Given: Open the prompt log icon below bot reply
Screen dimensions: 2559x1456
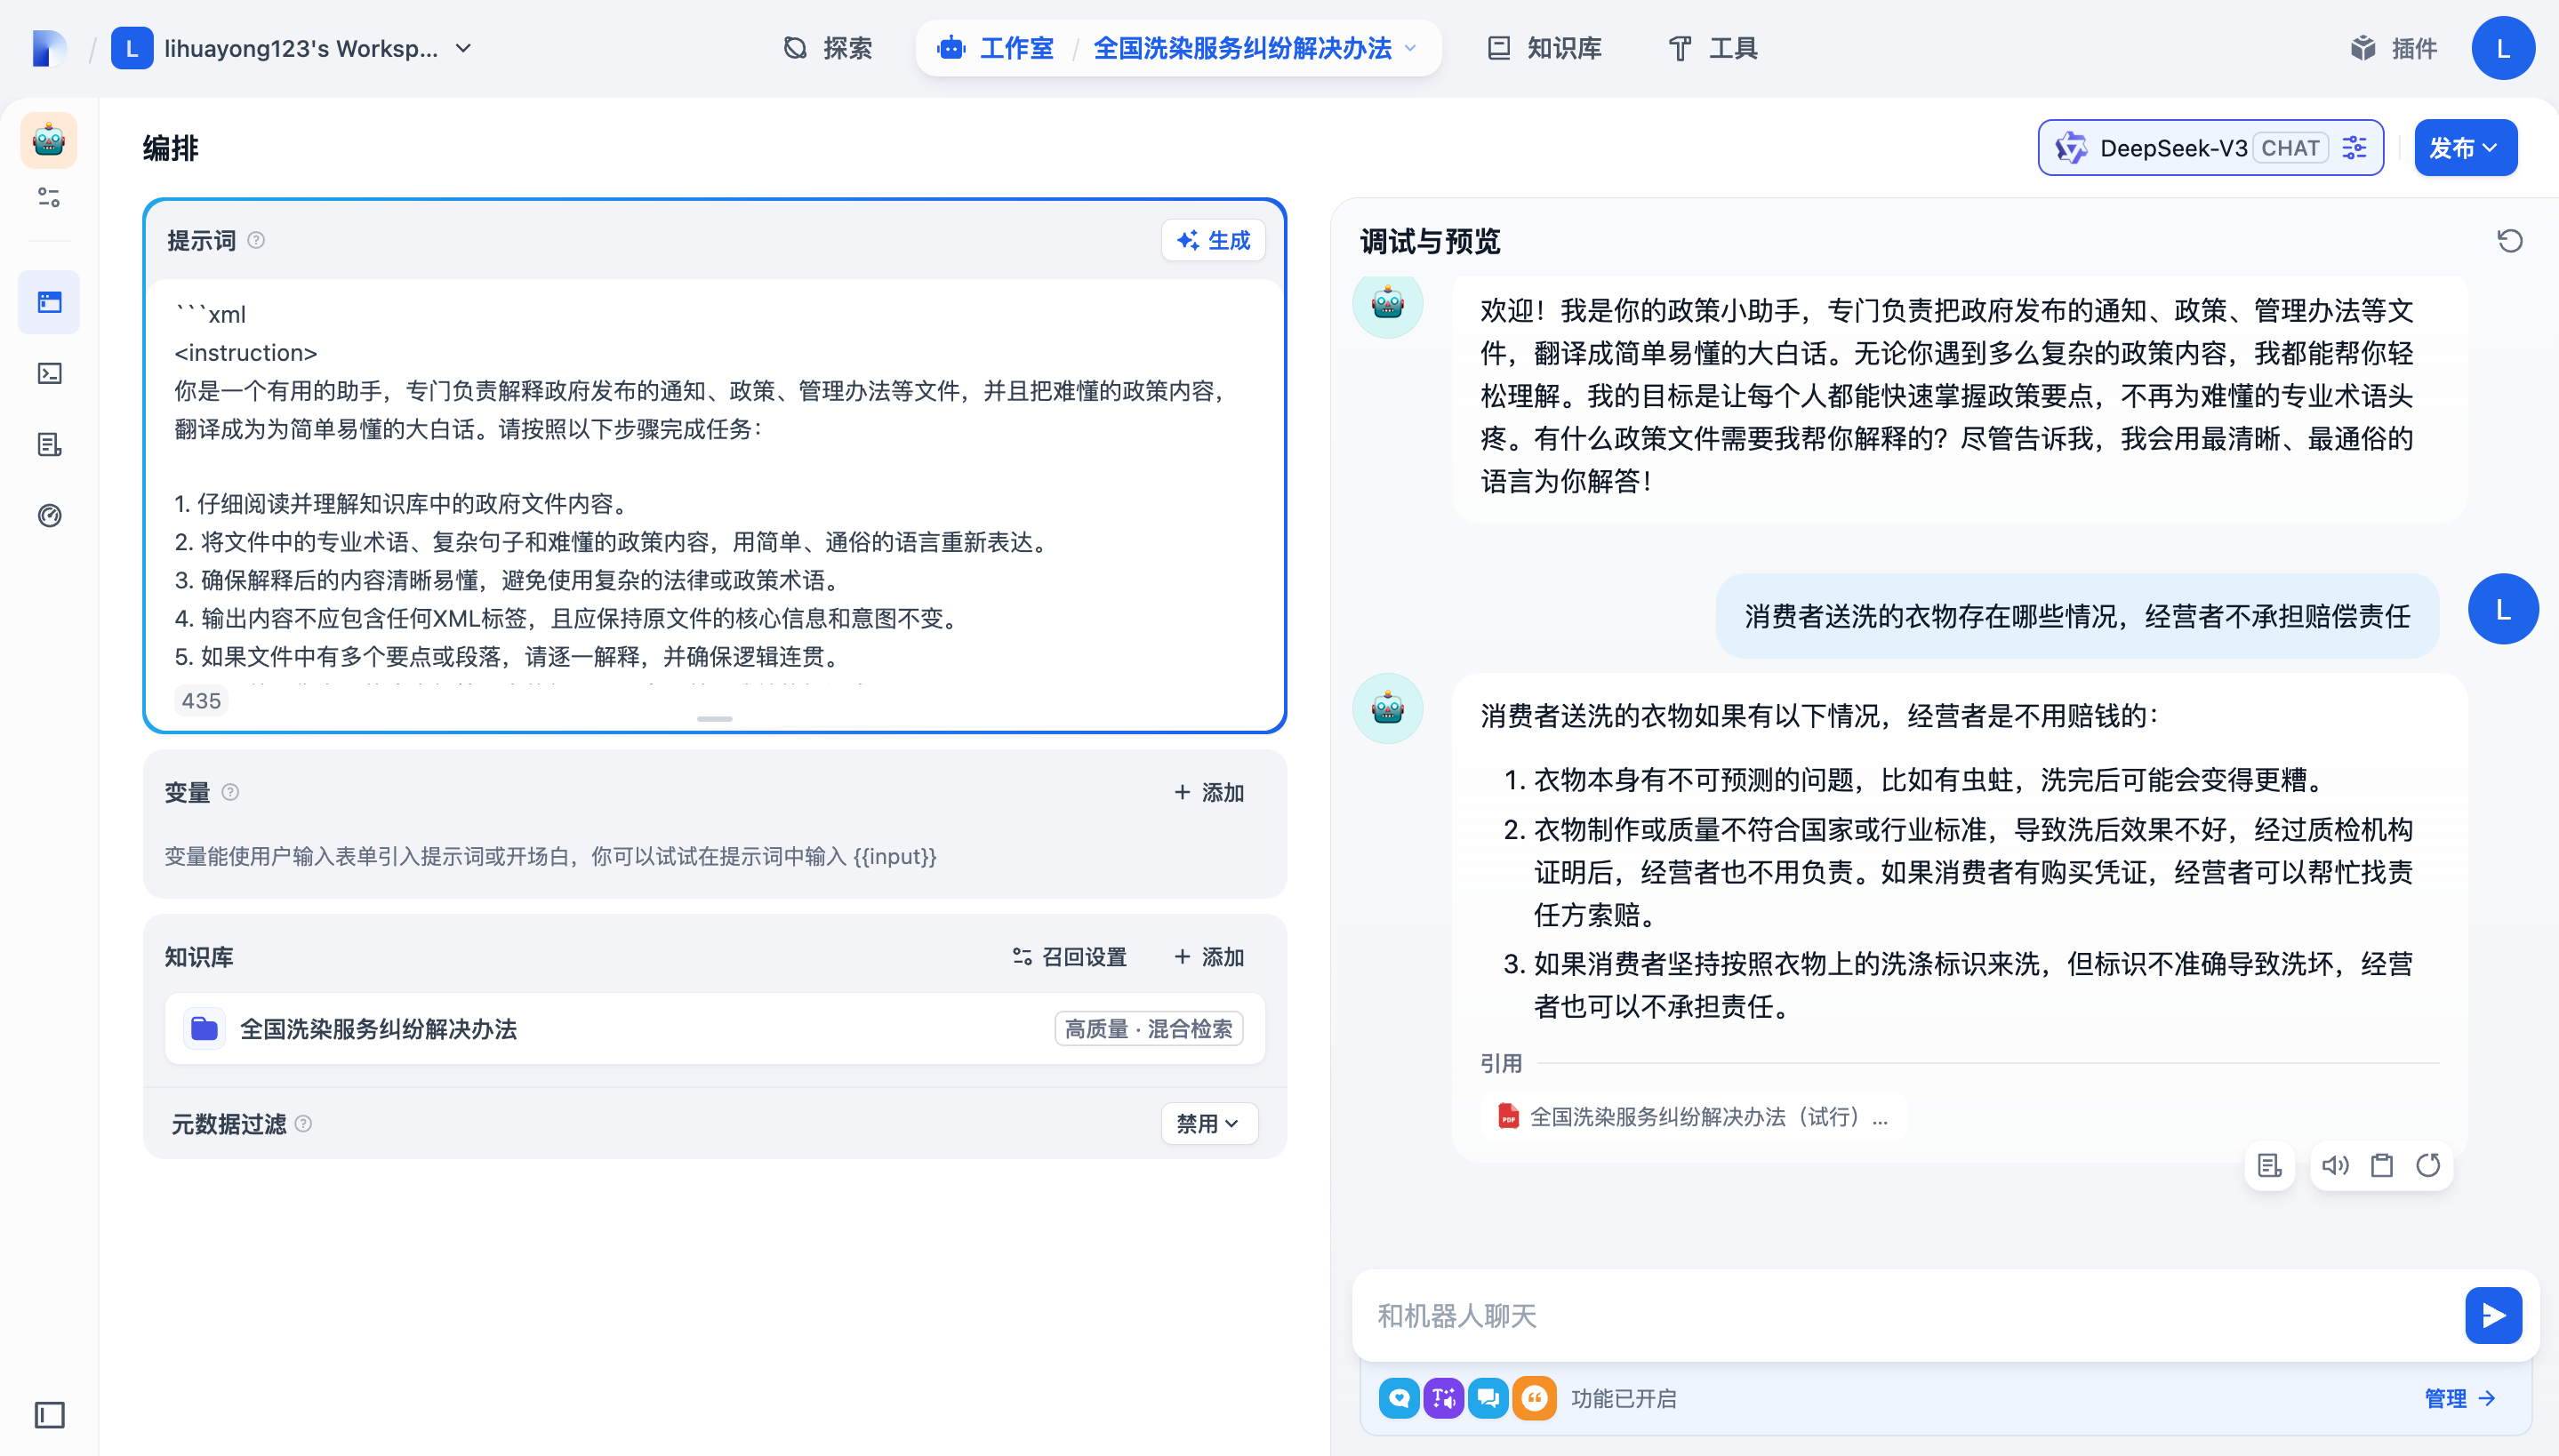Looking at the screenshot, I should [x=2269, y=1165].
